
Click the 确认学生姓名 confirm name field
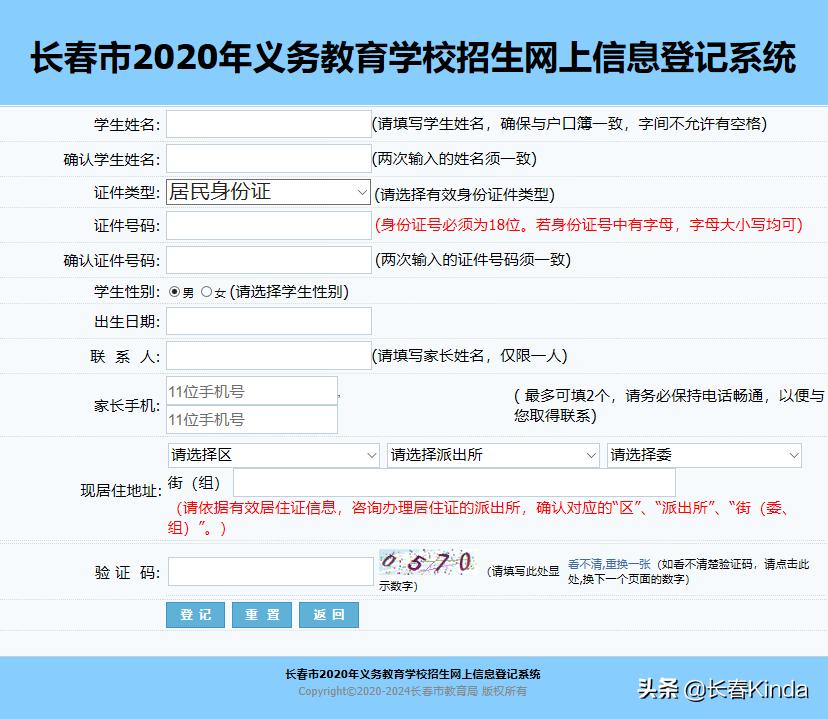point(267,158)
